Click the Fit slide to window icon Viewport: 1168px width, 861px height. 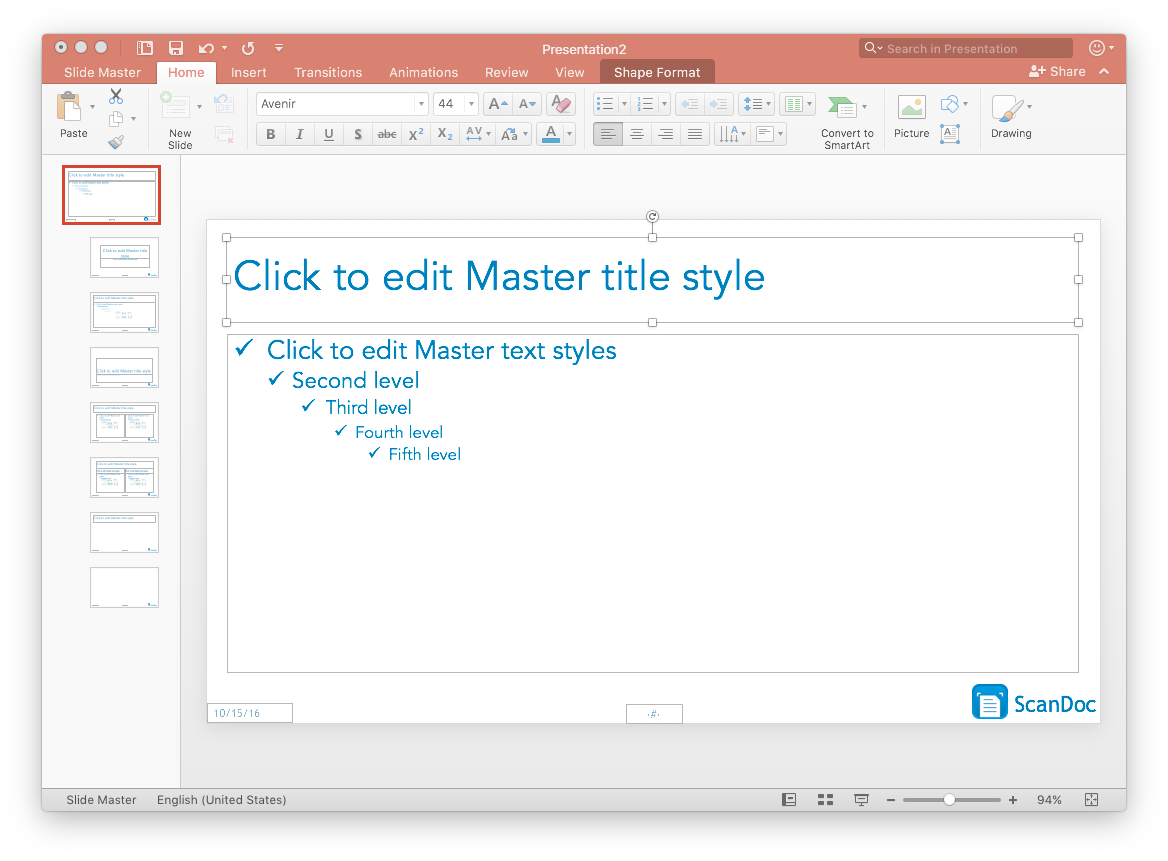pyautogui.click(x=1091, y=800)
